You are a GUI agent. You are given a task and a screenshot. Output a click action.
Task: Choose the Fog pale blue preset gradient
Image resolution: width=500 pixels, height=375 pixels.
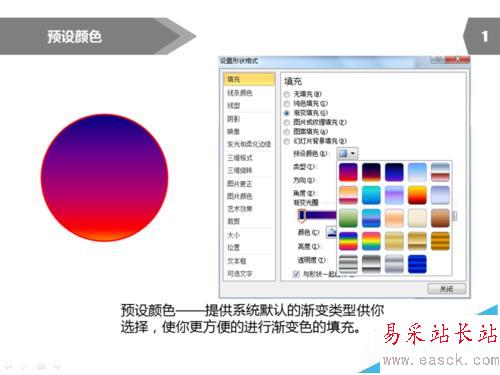pyautogui.click(x=440, y=195)
